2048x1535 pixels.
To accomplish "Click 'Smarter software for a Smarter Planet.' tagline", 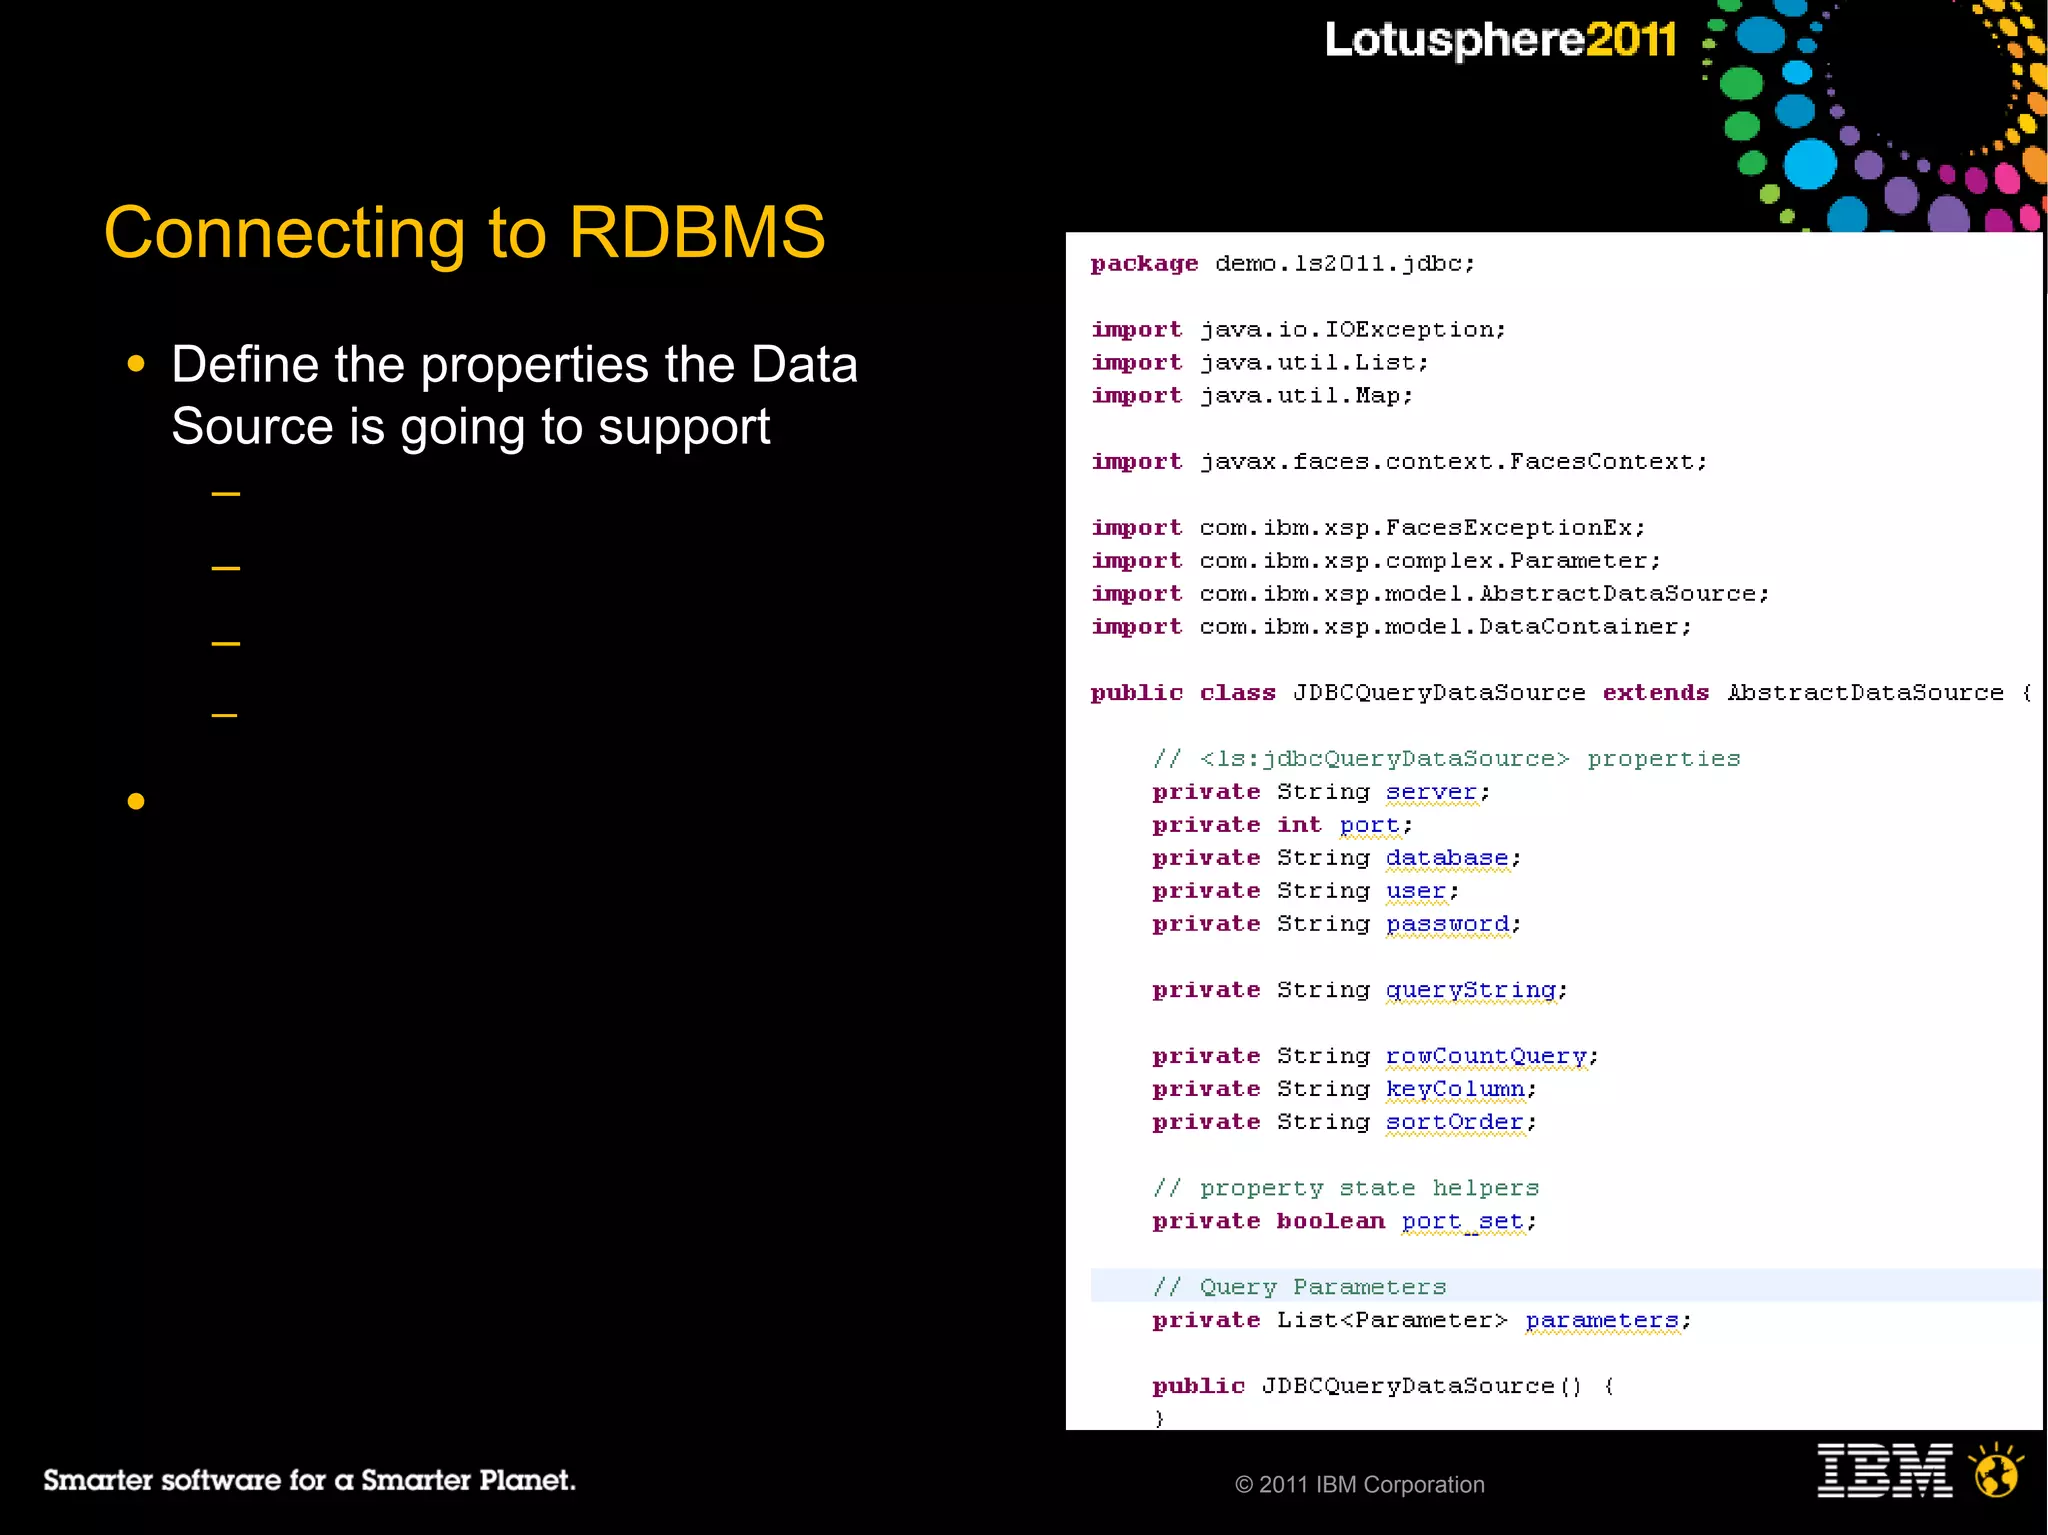I will [309, 1480].
